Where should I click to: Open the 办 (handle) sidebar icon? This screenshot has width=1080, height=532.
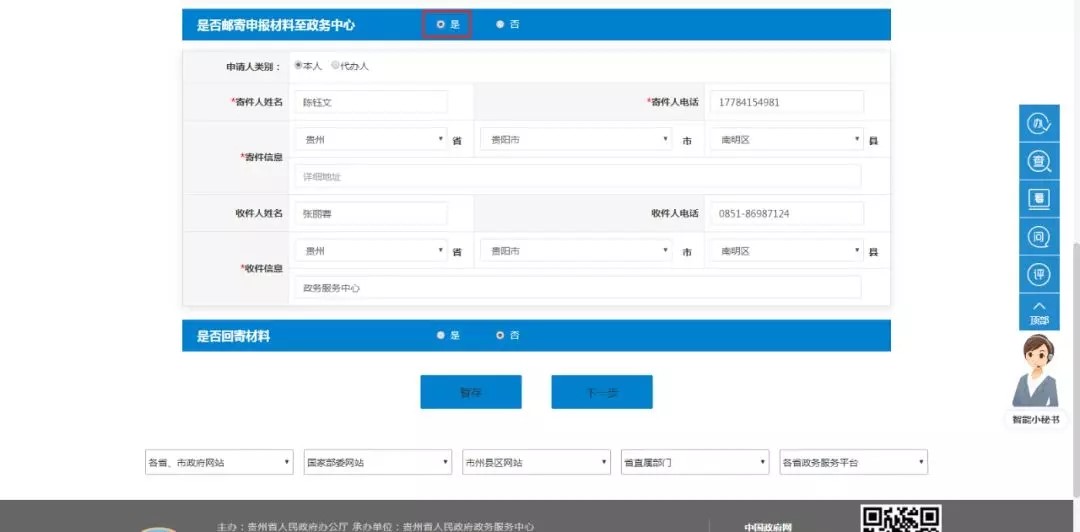1039,124
